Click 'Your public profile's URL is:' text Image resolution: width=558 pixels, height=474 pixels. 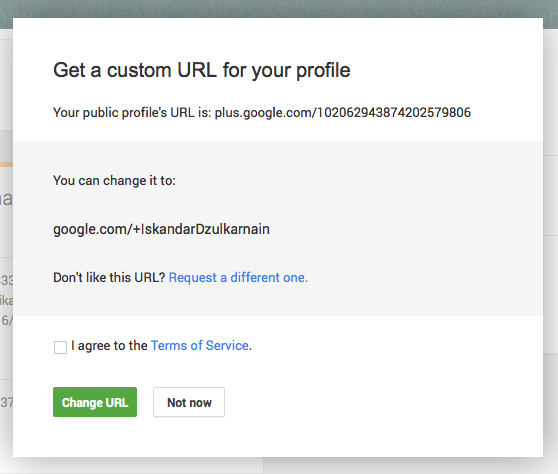tap(132, 113)
